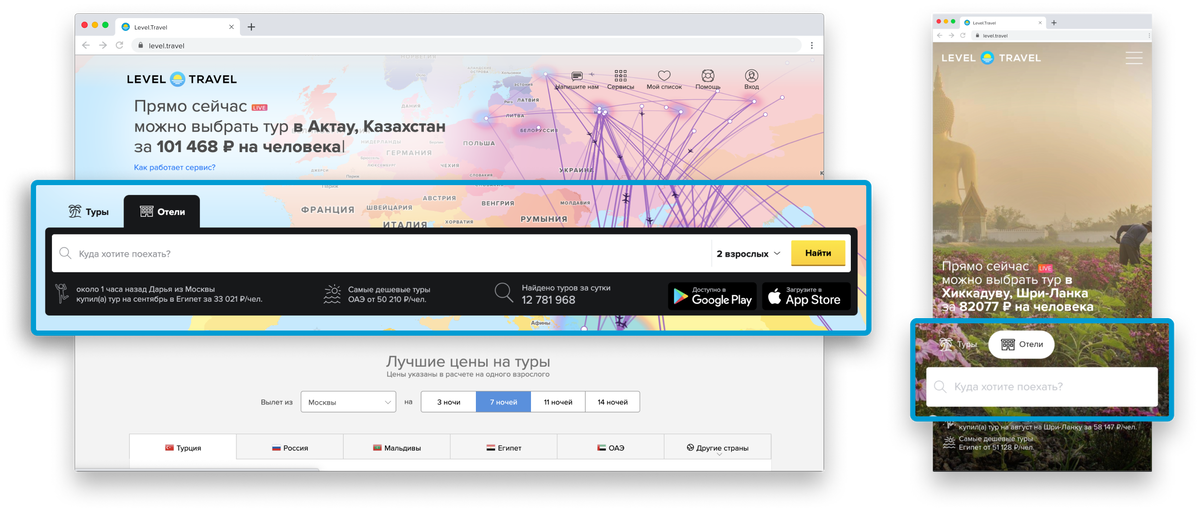
Task: Open a new tab in mobile browser window
Action: coord(1054,22)
